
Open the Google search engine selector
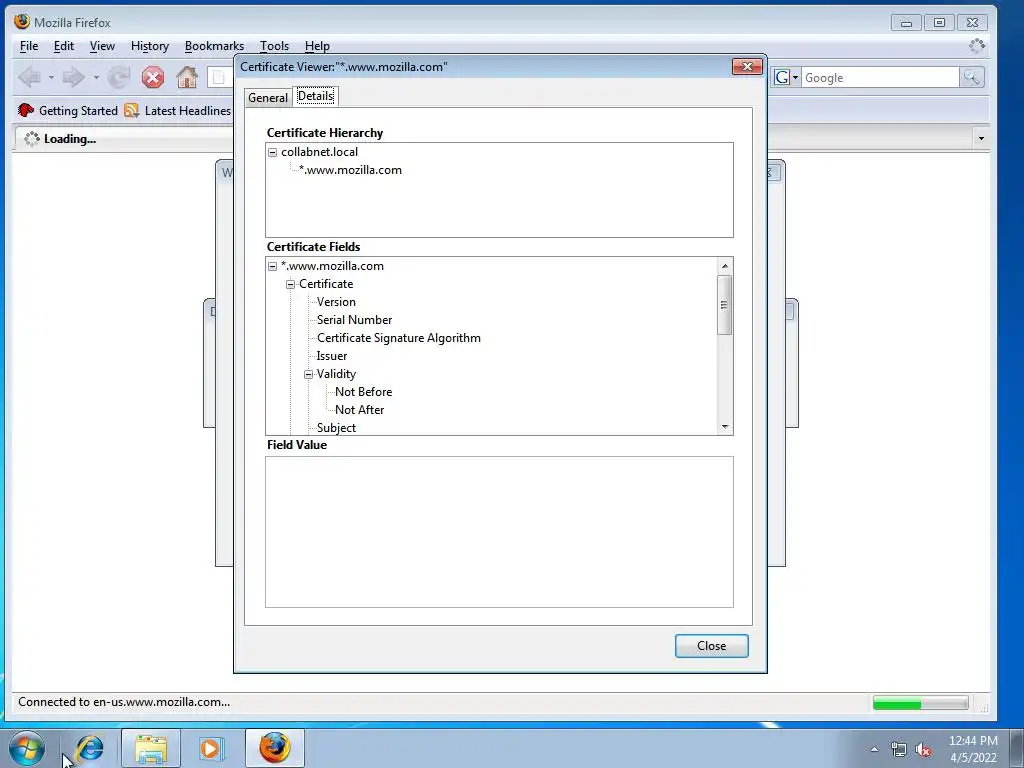[786, 77]
